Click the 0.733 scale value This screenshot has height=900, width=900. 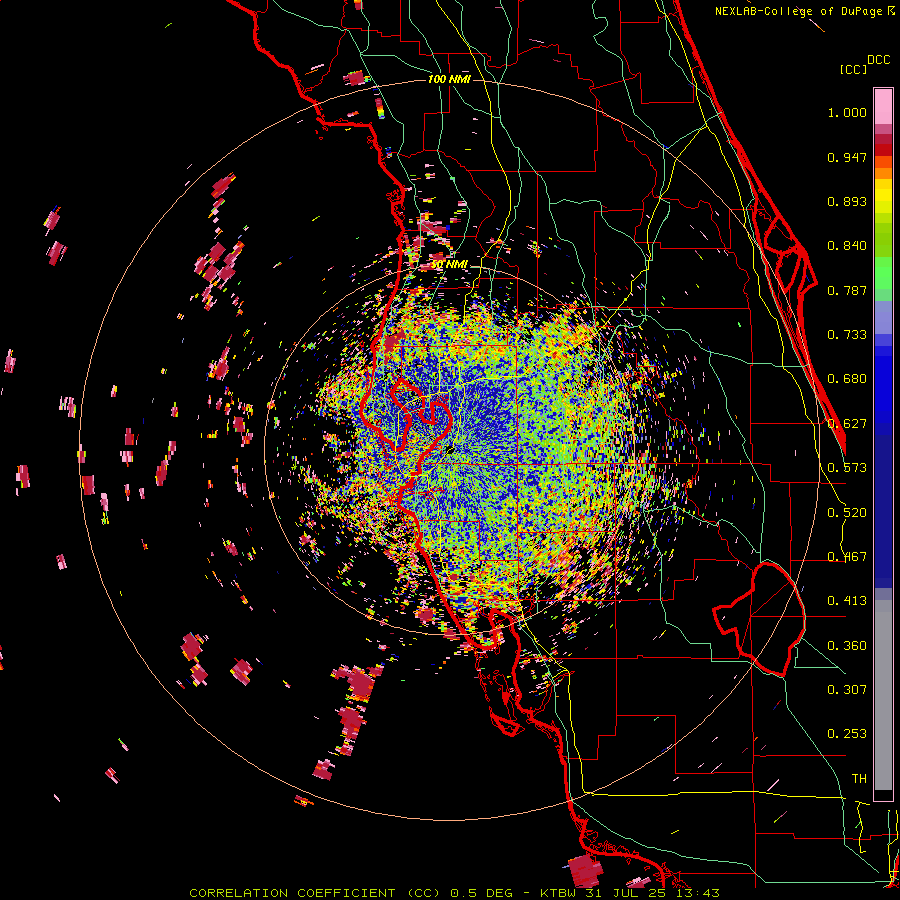pyautogui.click(x=847, y=335)
